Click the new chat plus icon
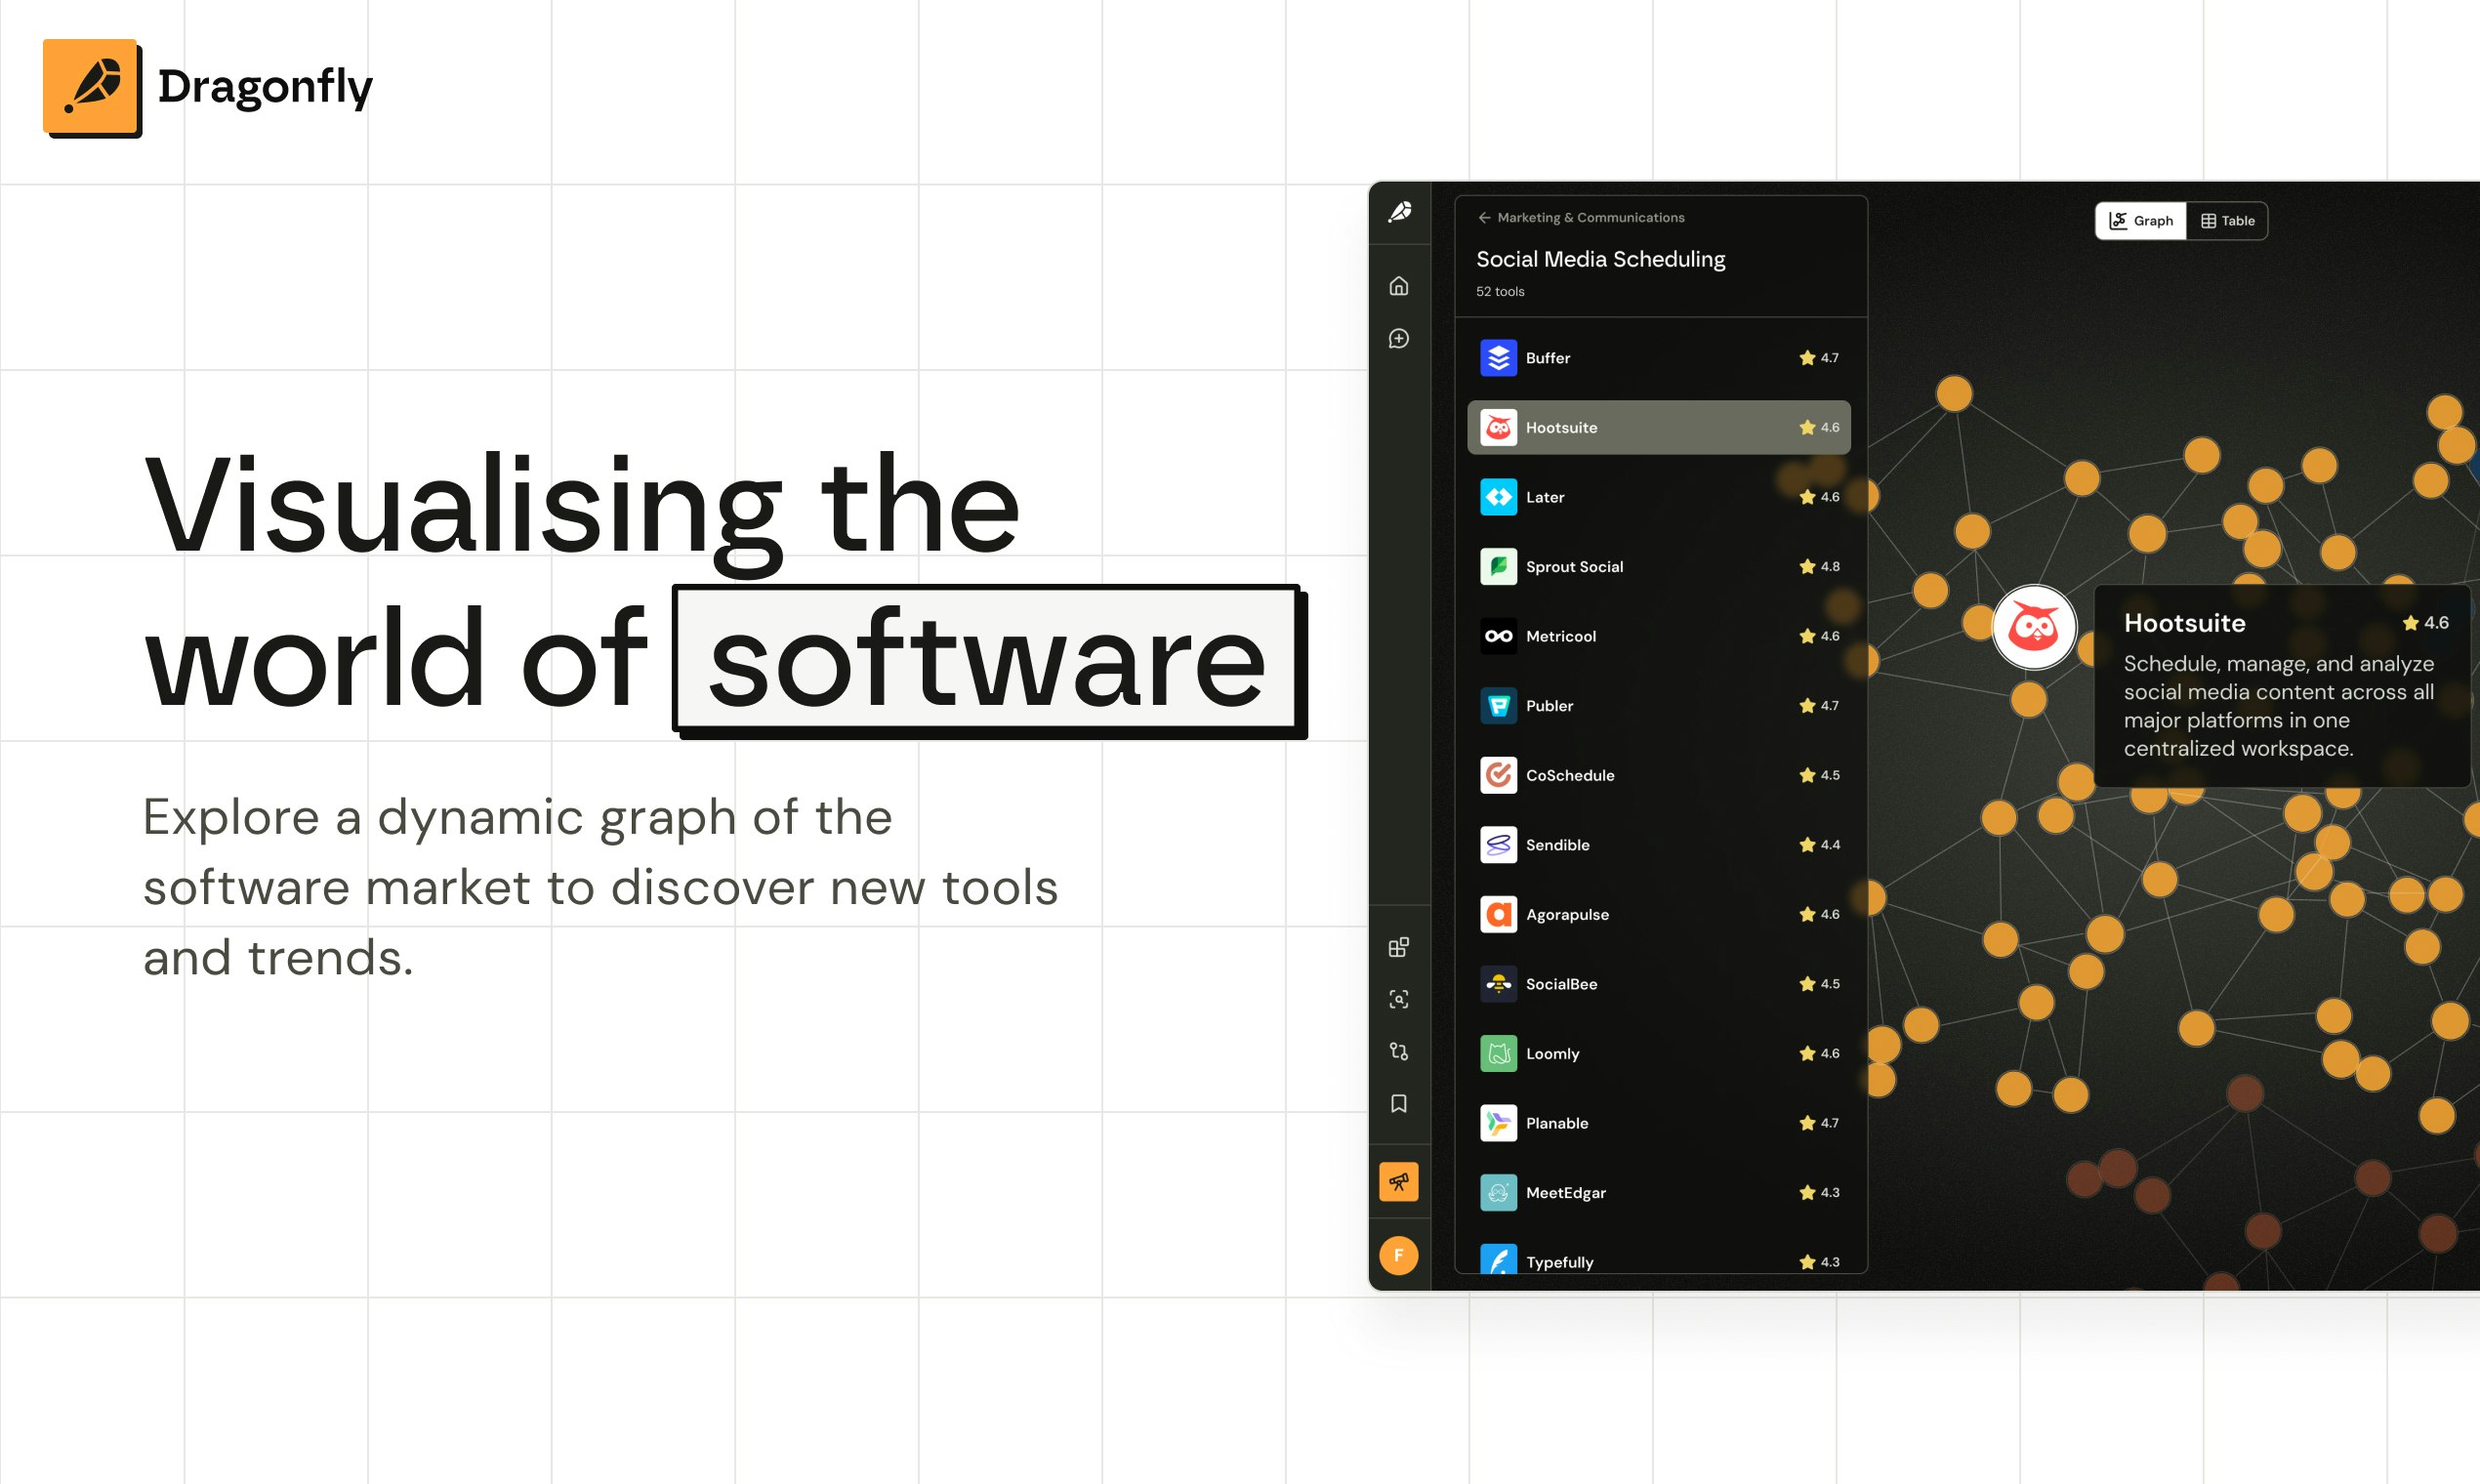The height and width of the screenshot is (1484, 2480). pos(1398,339)
